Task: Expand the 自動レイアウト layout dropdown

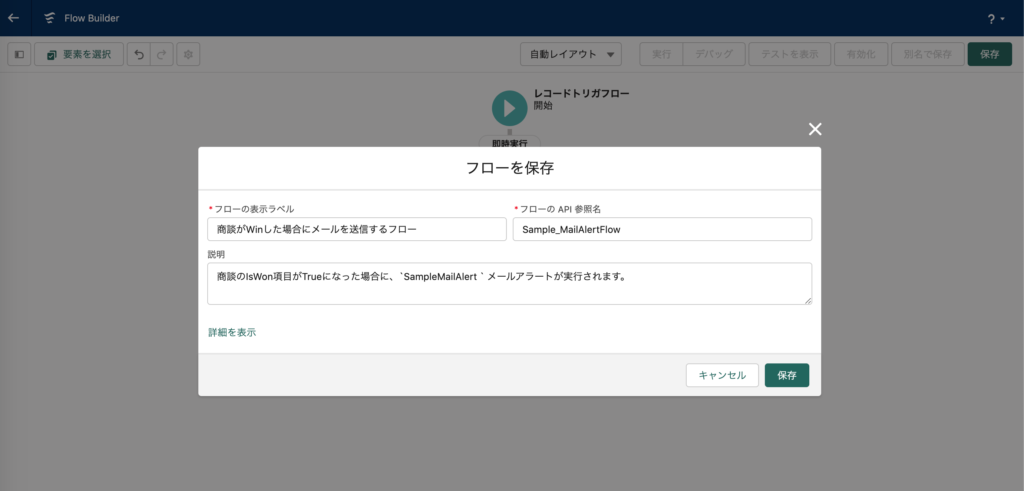Action: (x=571, y=54)
